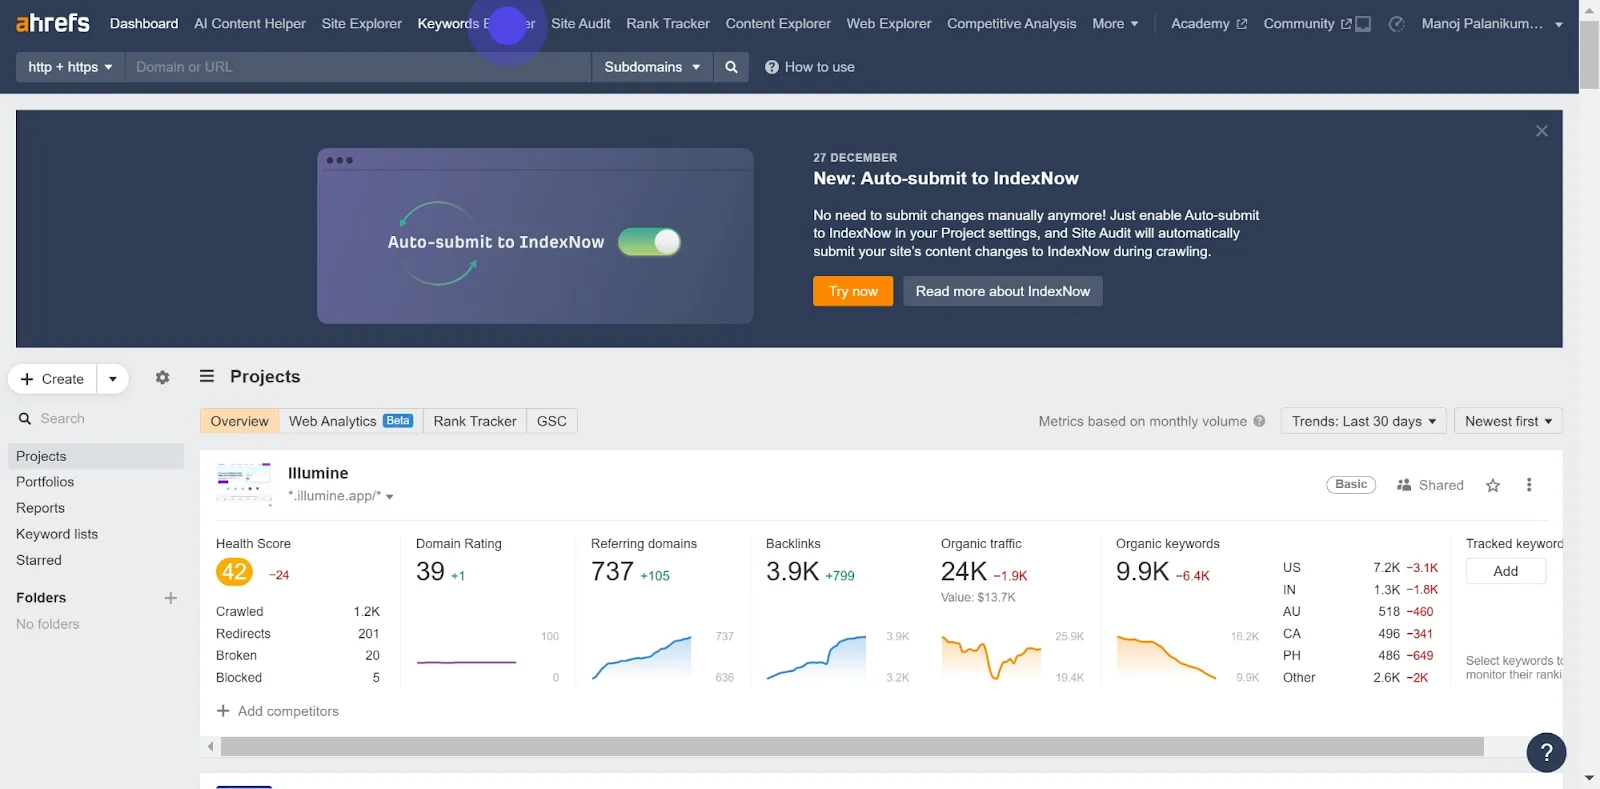Open Content Explorer
This screenshot has height=789, width=1600.
coord(778,24)
